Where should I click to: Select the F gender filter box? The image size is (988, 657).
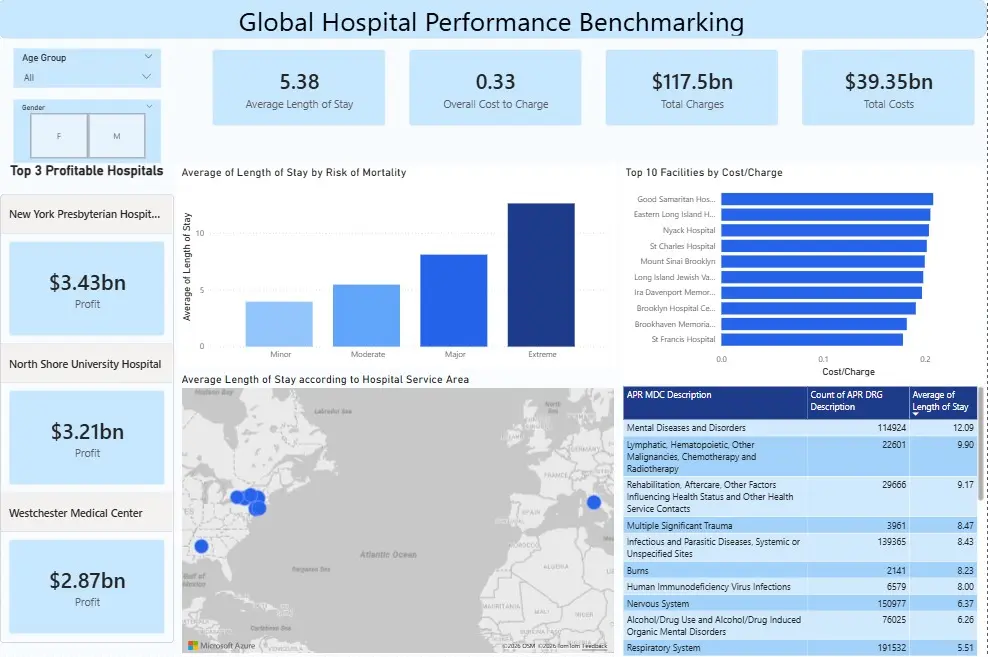tap(59, 135)
